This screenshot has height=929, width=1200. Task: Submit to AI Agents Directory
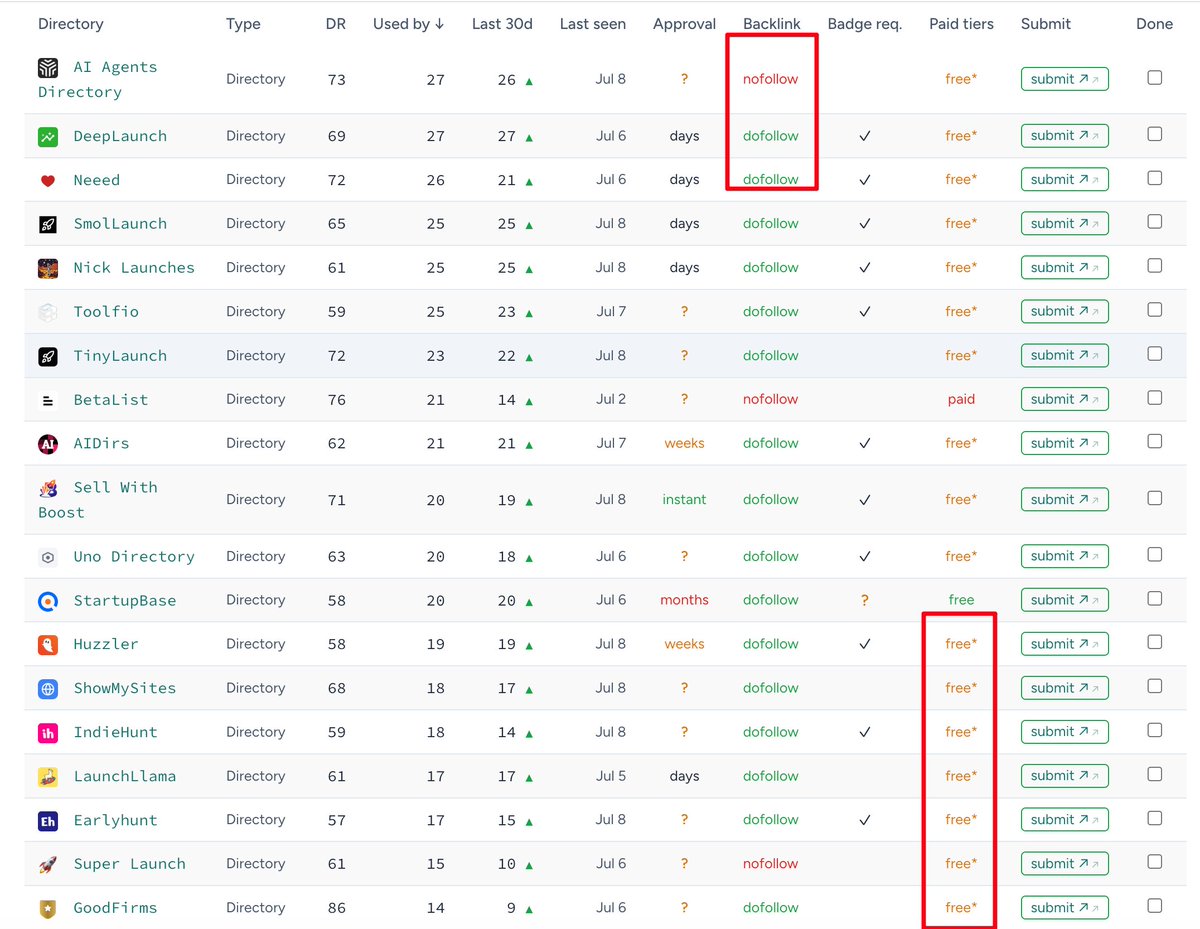click(x=1064, y=79)
